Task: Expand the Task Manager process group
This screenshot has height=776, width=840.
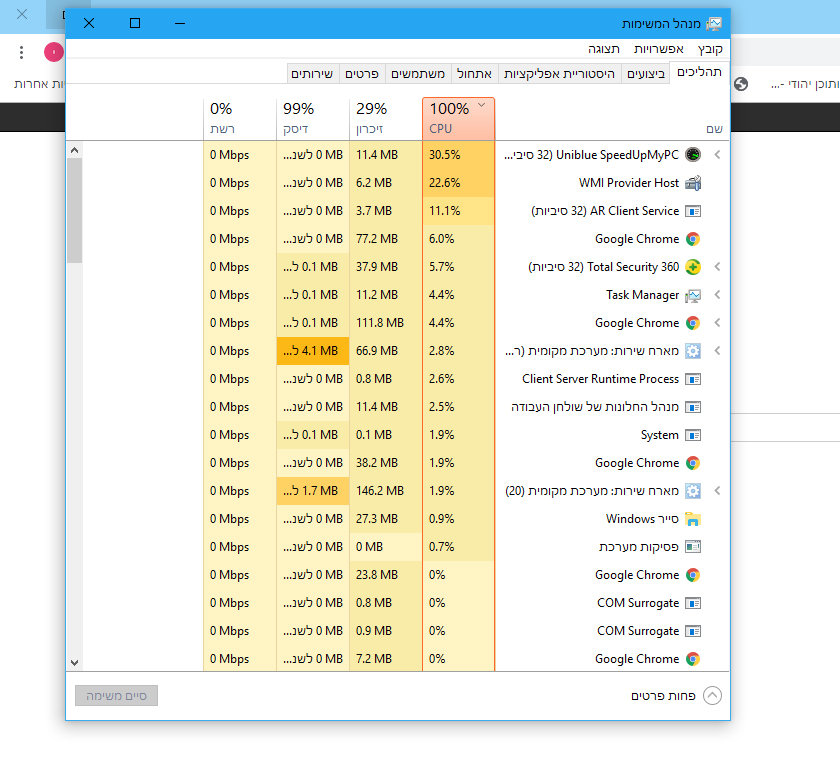Action: point(717,295)
